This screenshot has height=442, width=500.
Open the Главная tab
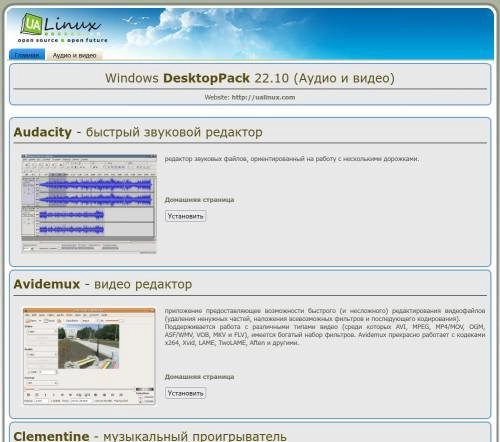(x=27, y=55)
